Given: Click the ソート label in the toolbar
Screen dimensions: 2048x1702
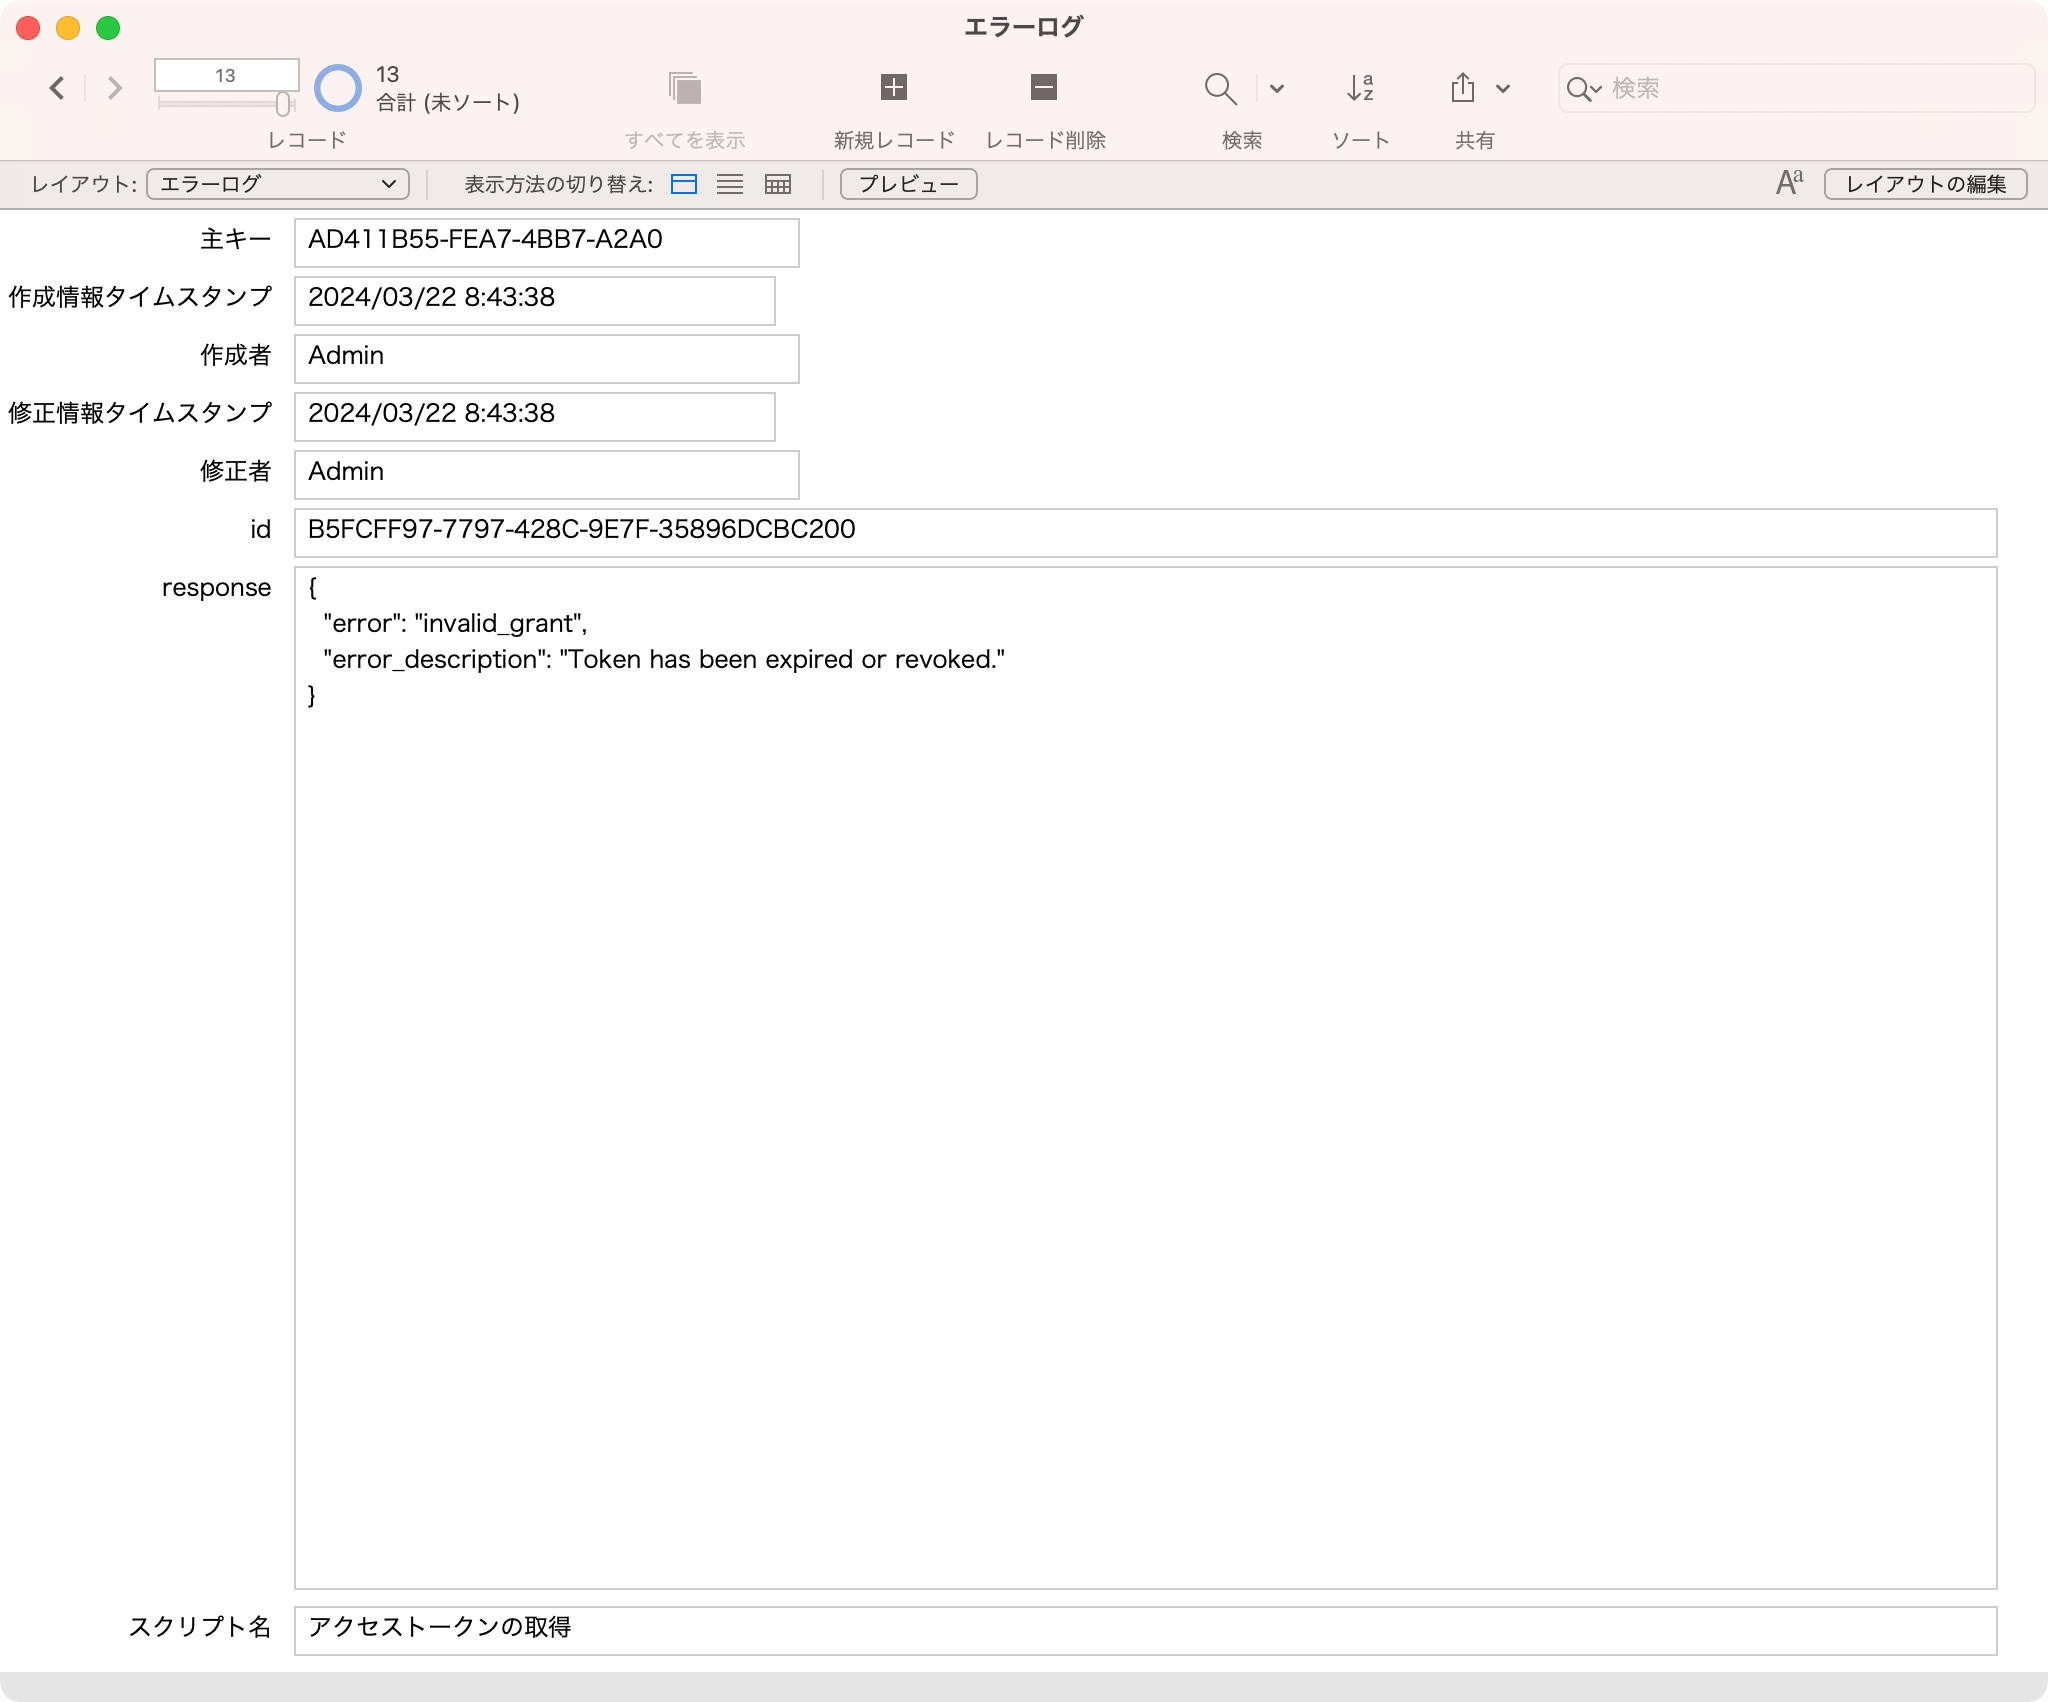Looking at the screenshot, I should coord(1361,140).
